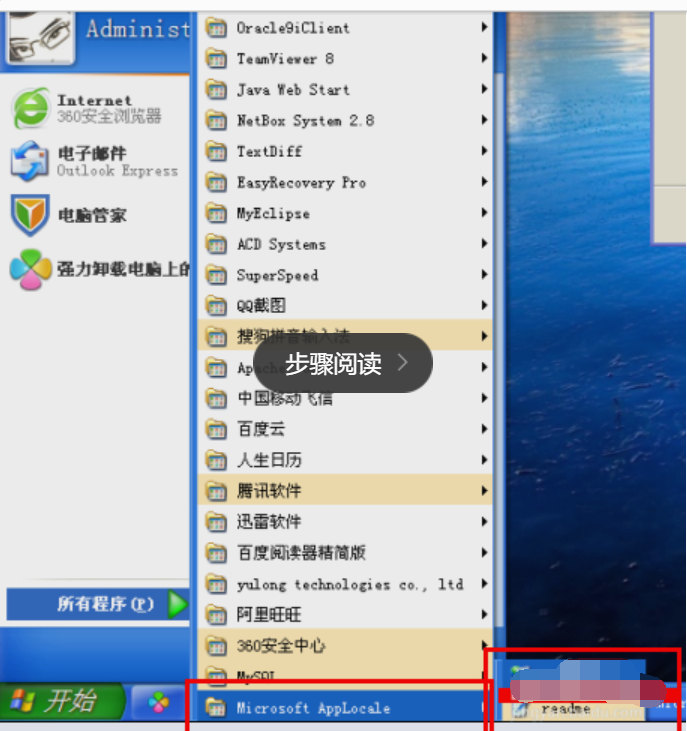This screenshot has height=731, width=687.
Task: Click the 迅雷软件 folder icon
Action: click(216, 522)
